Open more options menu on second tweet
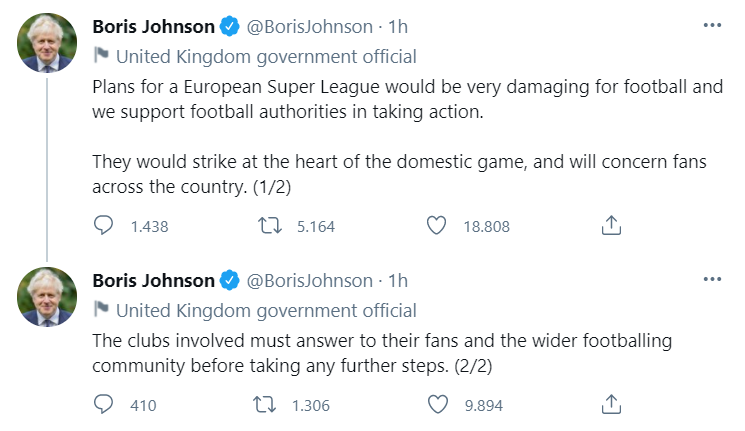Screen dimensions: 745x431 coord(712,279)
